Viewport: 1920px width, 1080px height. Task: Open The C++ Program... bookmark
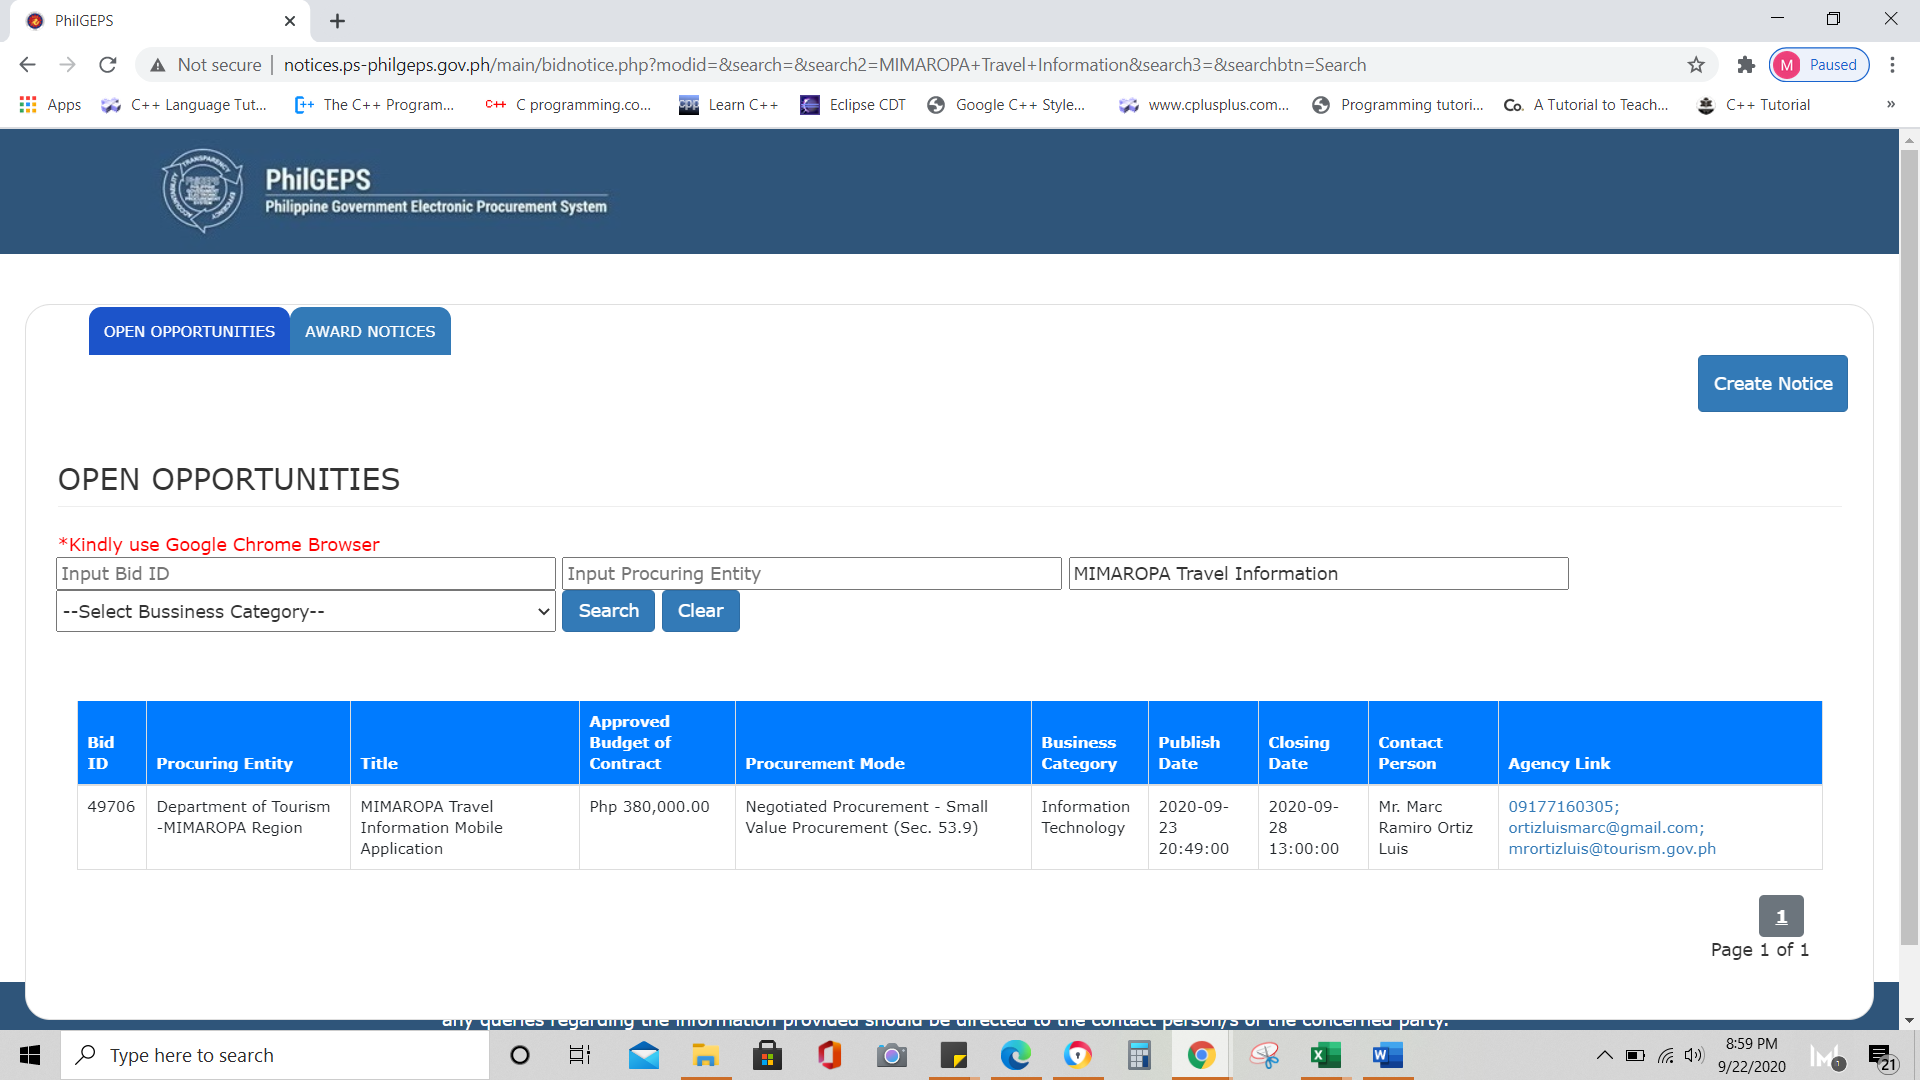pos(375,105)
